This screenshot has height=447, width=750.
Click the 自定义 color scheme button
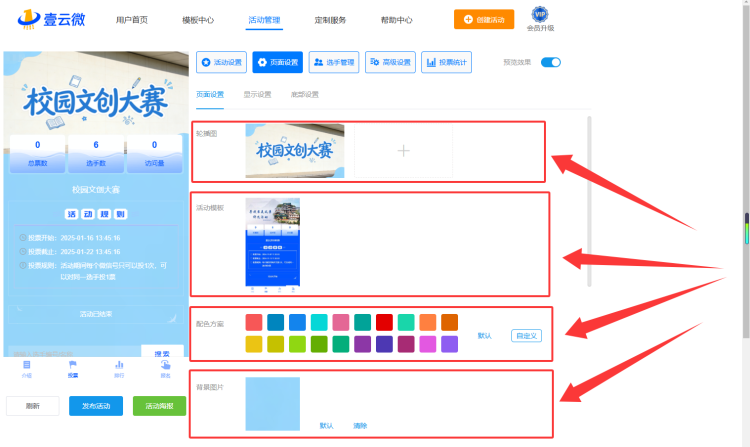526,336
